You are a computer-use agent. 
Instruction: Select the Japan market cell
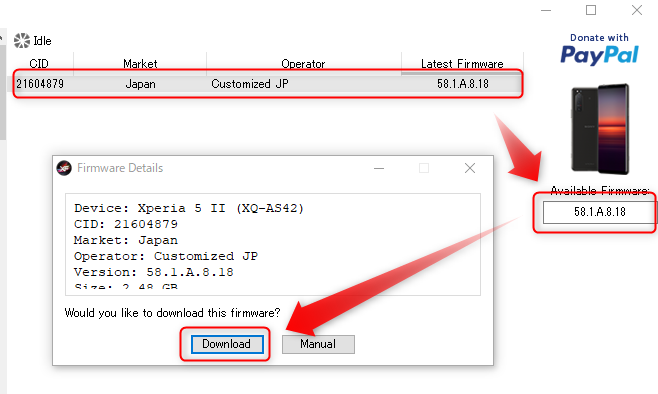[141, 84]
